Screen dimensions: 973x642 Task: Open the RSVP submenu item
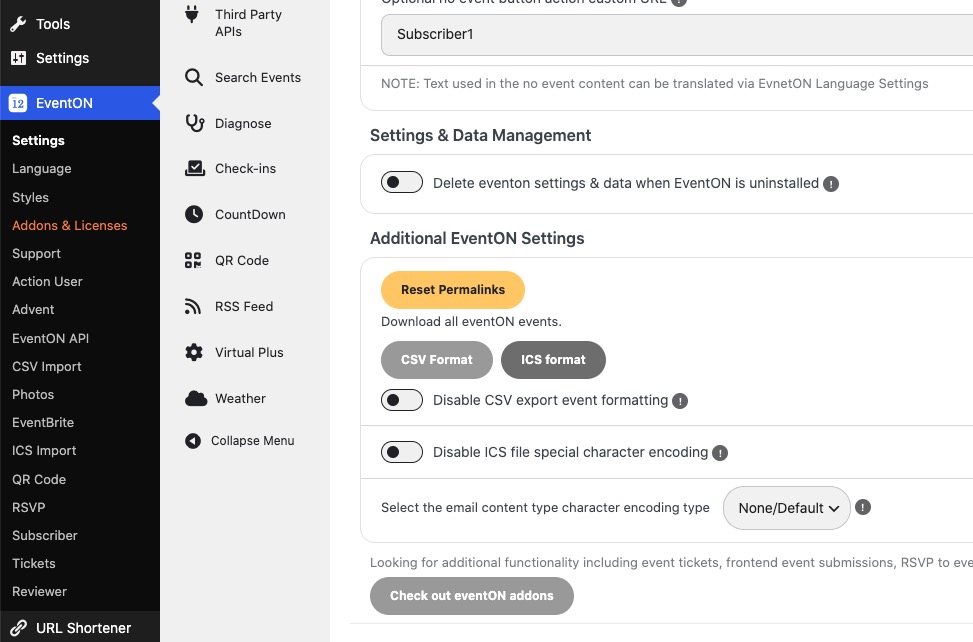click(x=29, y=507)
